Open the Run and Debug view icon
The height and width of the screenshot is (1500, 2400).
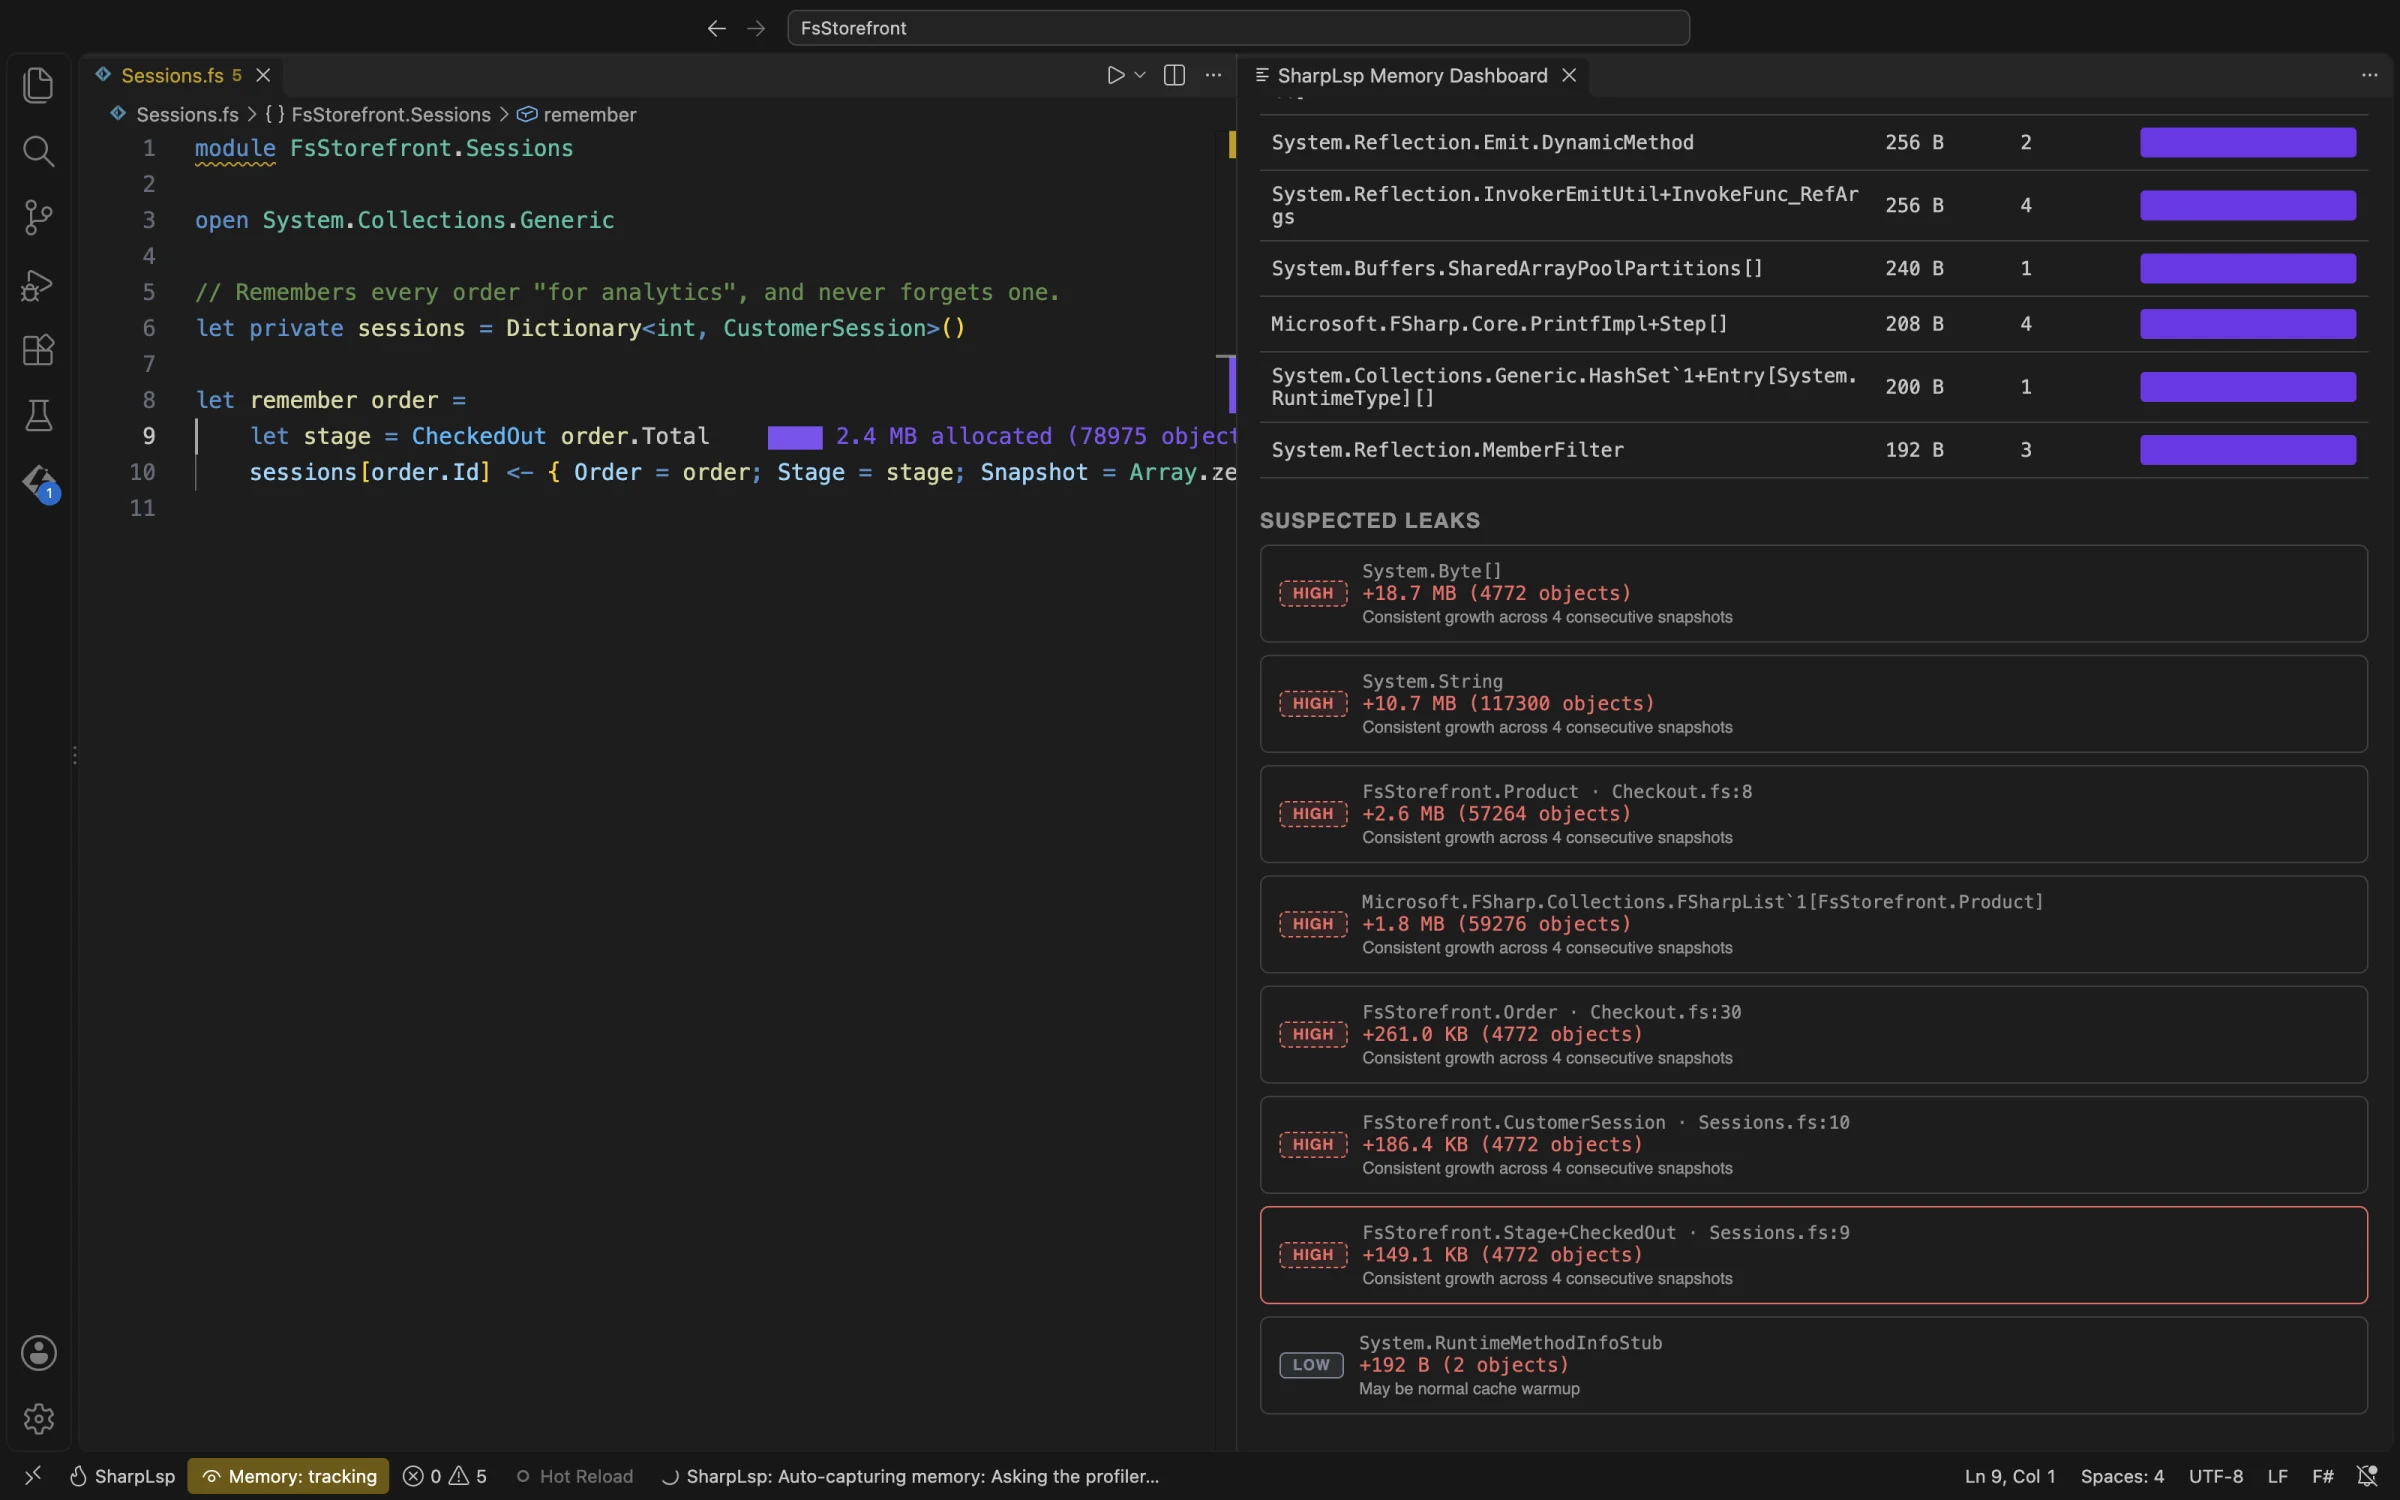[38, 284]
